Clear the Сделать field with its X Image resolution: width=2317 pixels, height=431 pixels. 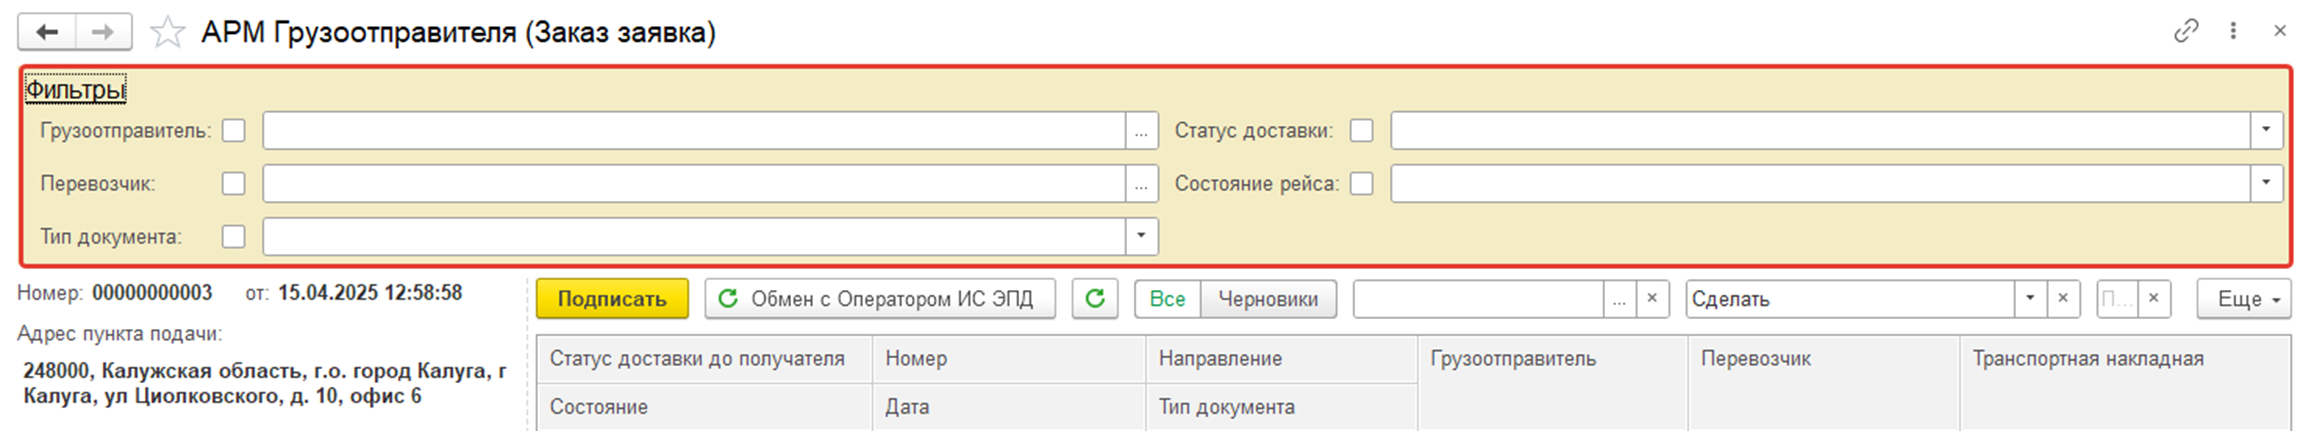click(x=2062, y=298)
